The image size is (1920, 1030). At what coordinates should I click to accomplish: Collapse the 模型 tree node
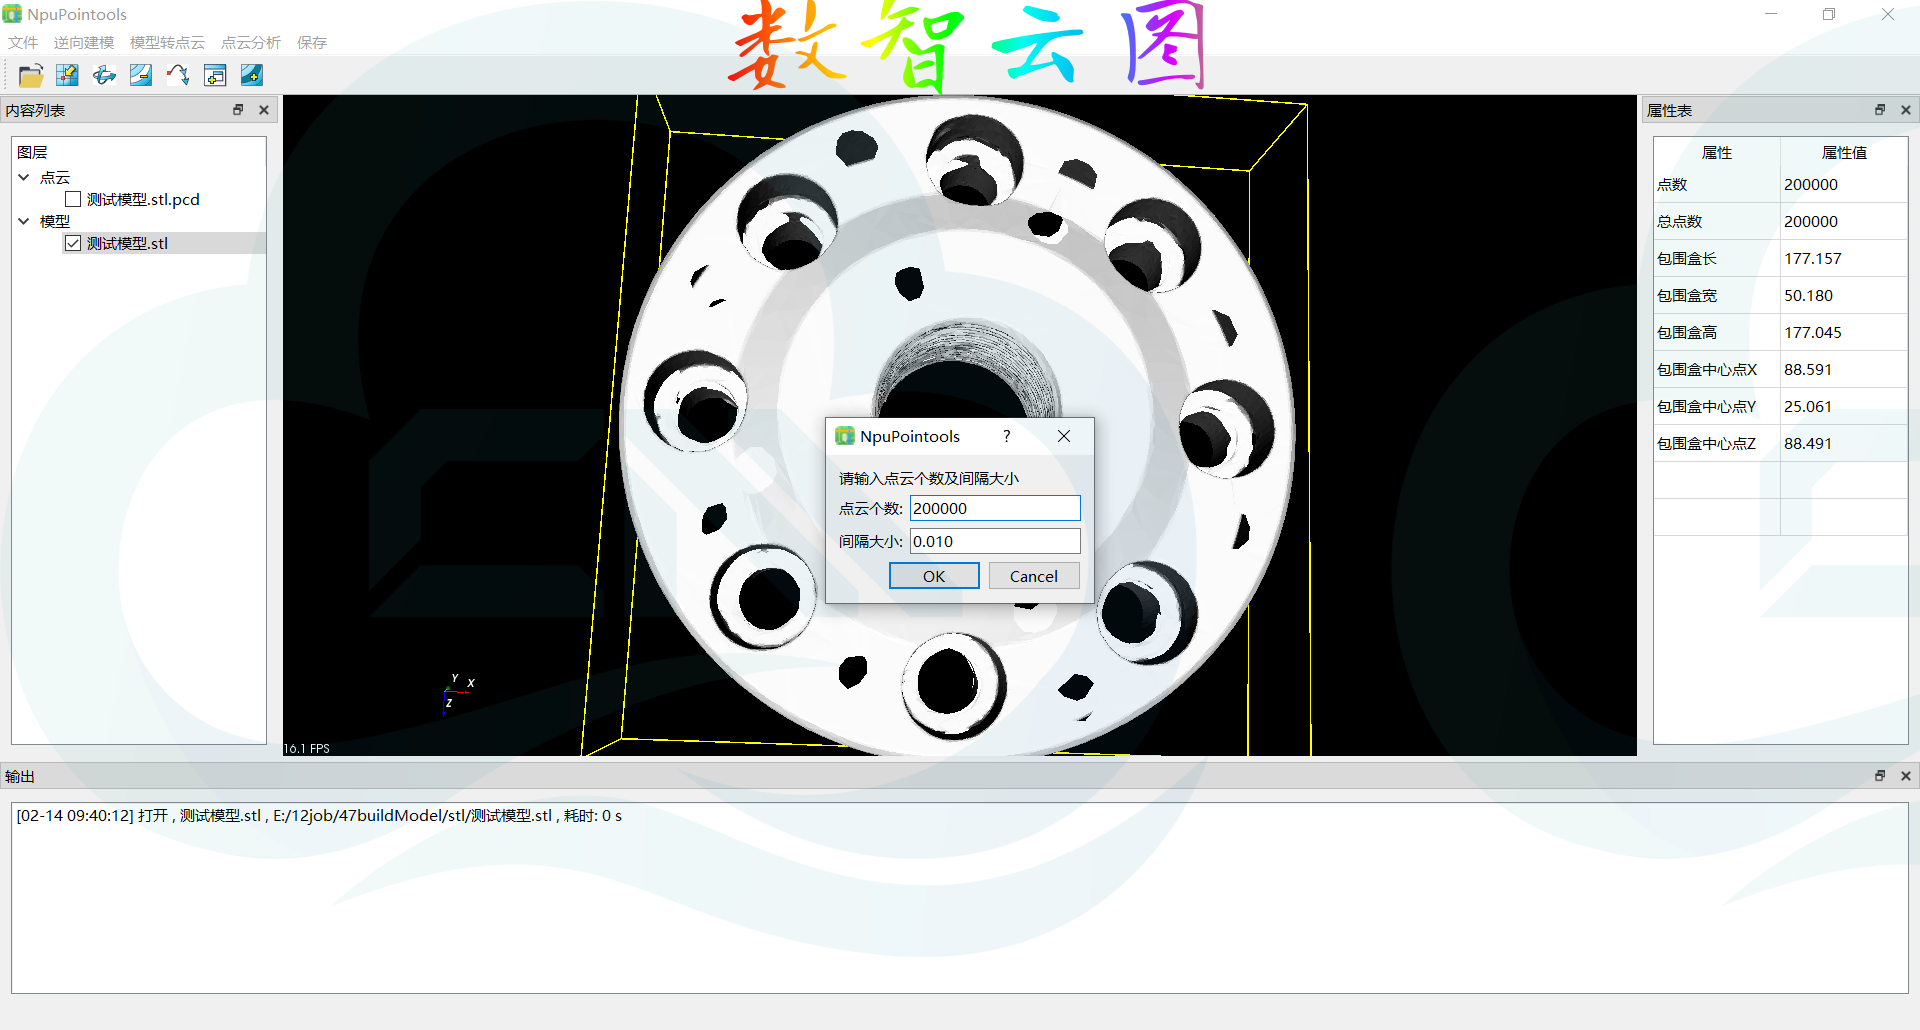24,221
